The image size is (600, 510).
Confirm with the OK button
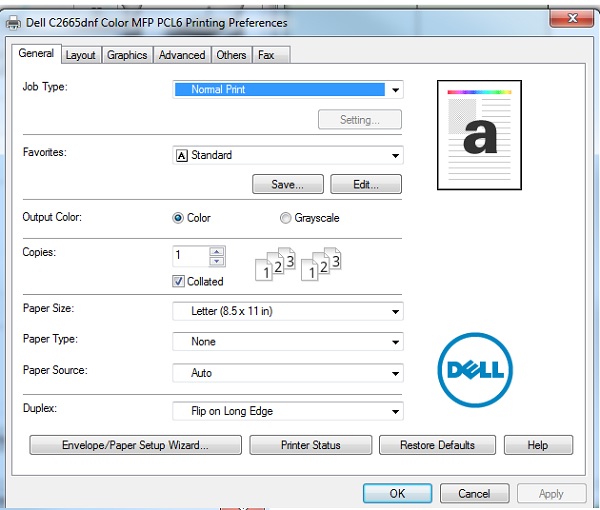click(x=398, y=494)
